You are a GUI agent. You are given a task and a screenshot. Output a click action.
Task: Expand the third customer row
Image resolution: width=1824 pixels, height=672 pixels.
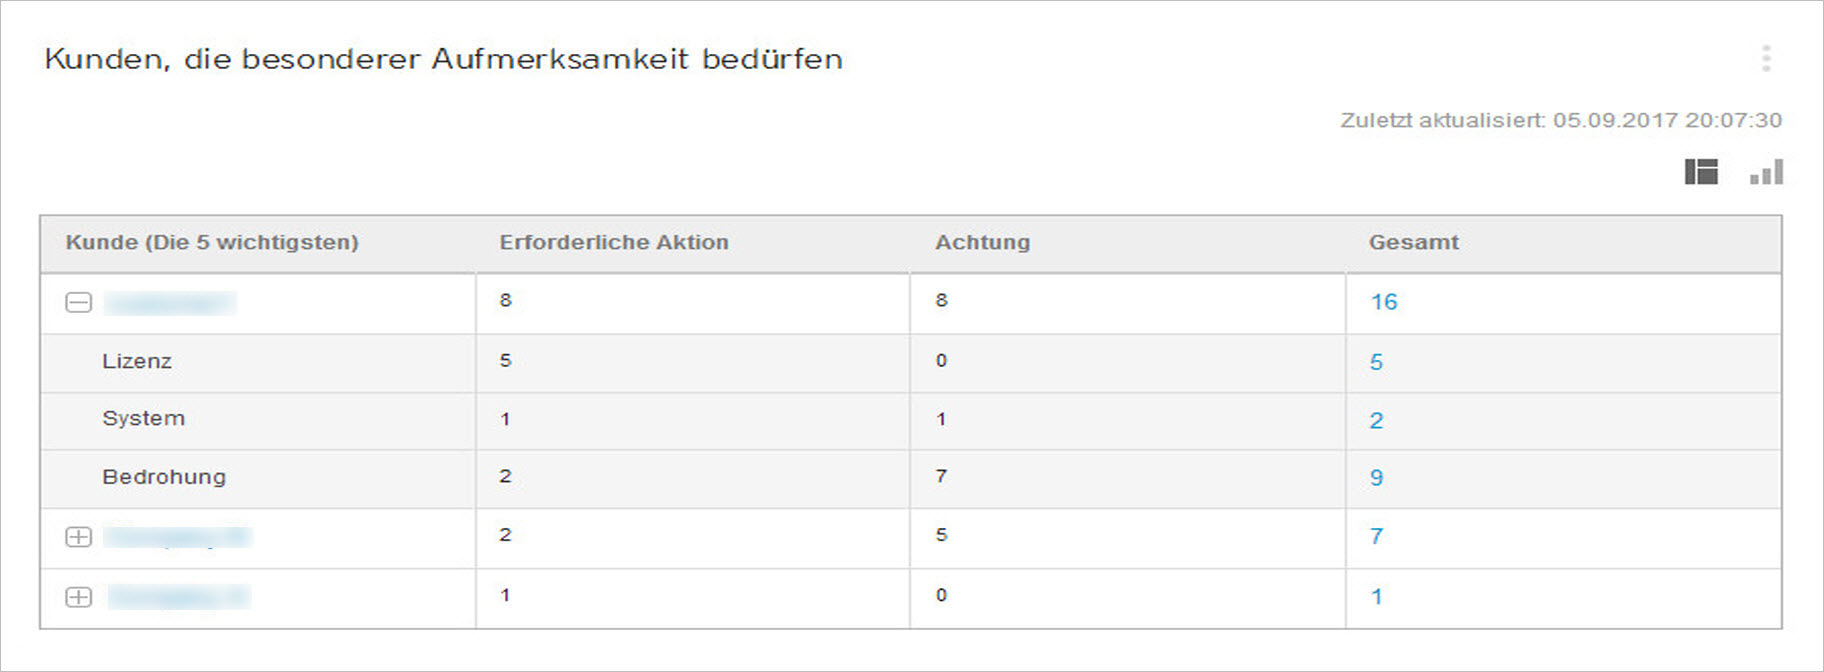point(78,597)
